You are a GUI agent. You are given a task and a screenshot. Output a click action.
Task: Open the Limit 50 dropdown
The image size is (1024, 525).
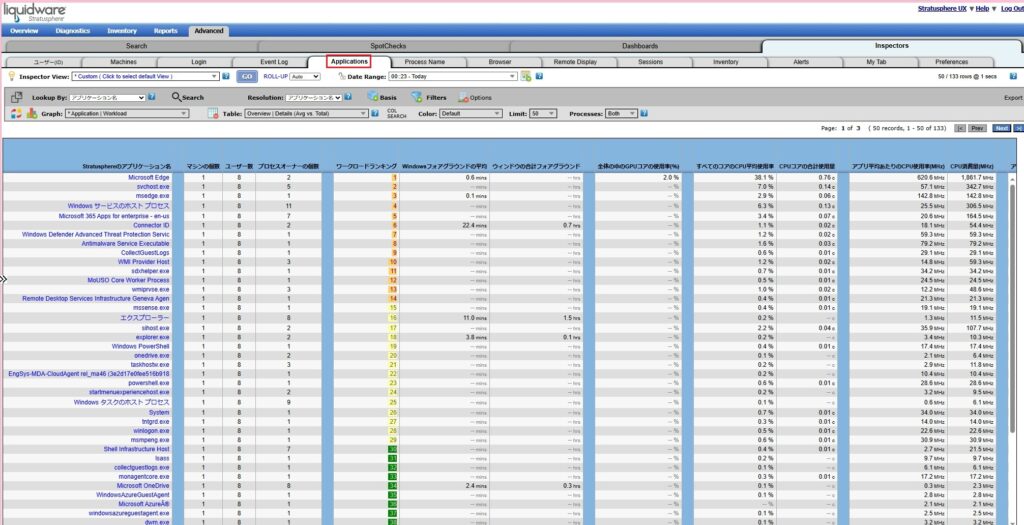(543, 114)
